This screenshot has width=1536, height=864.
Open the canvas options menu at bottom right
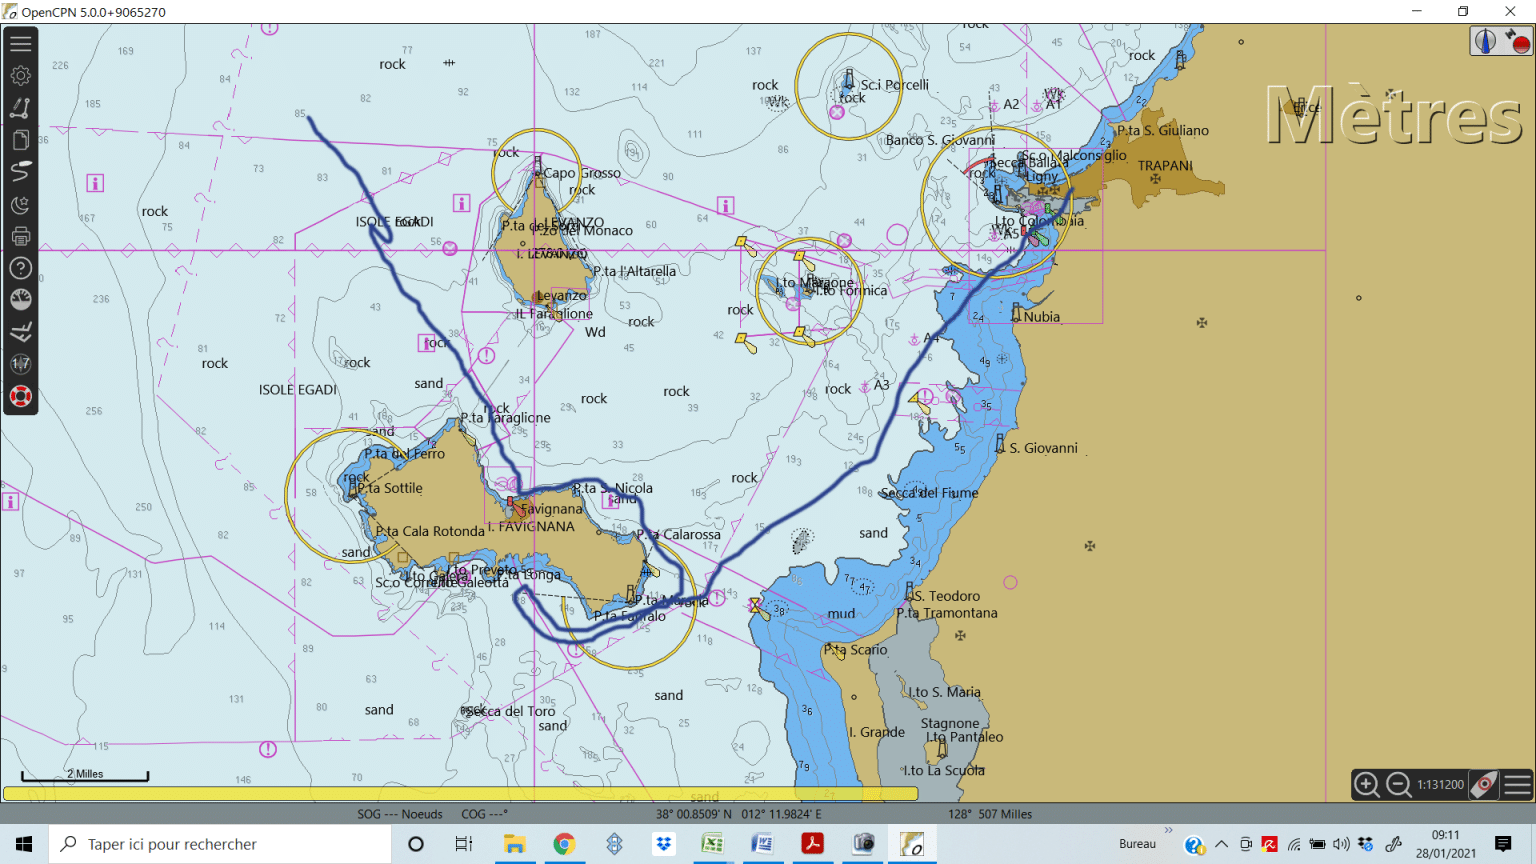pos(1517,785)
